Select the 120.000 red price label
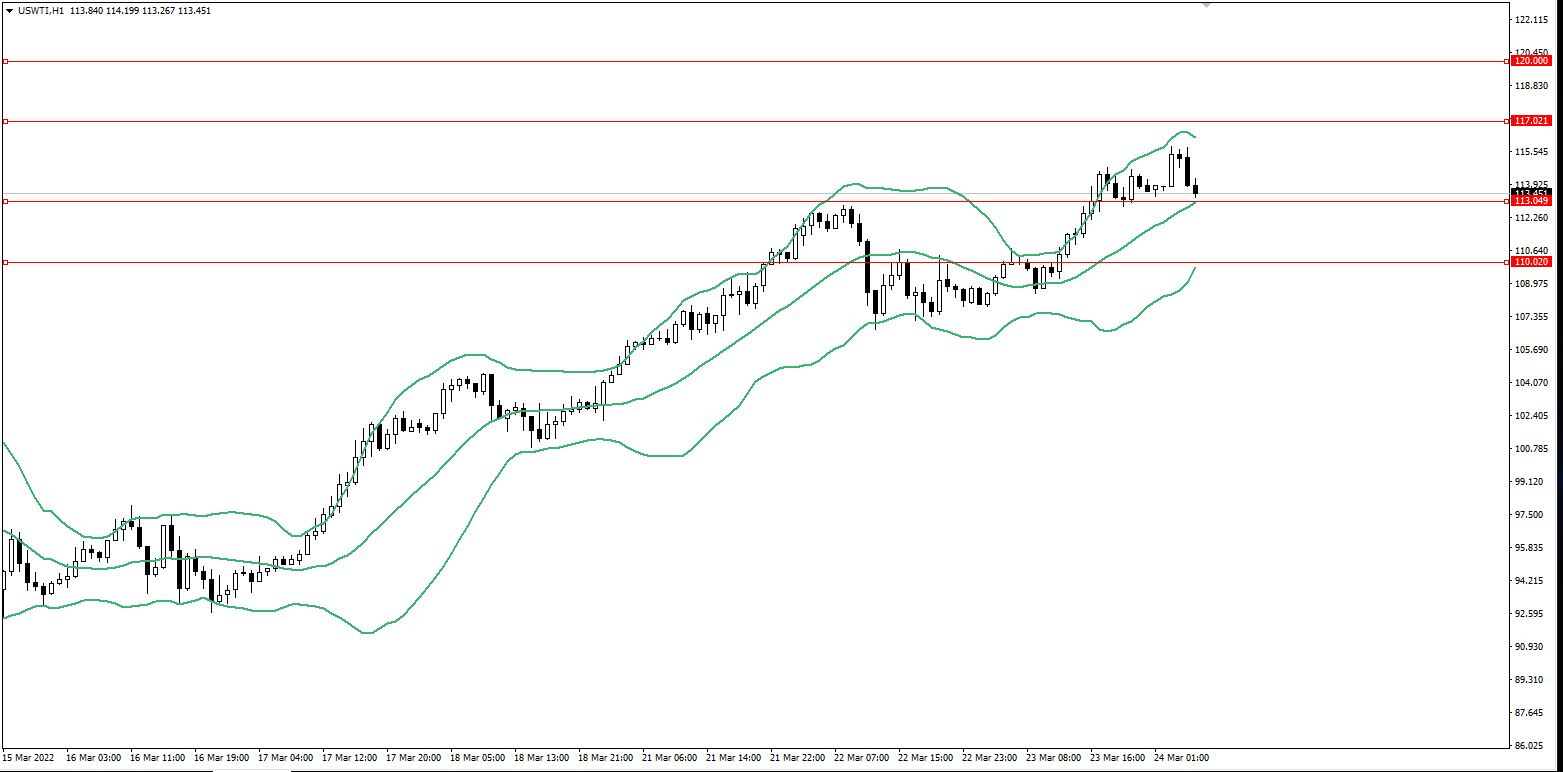This screenshot has width=1563, height=772. point(1531,61)
